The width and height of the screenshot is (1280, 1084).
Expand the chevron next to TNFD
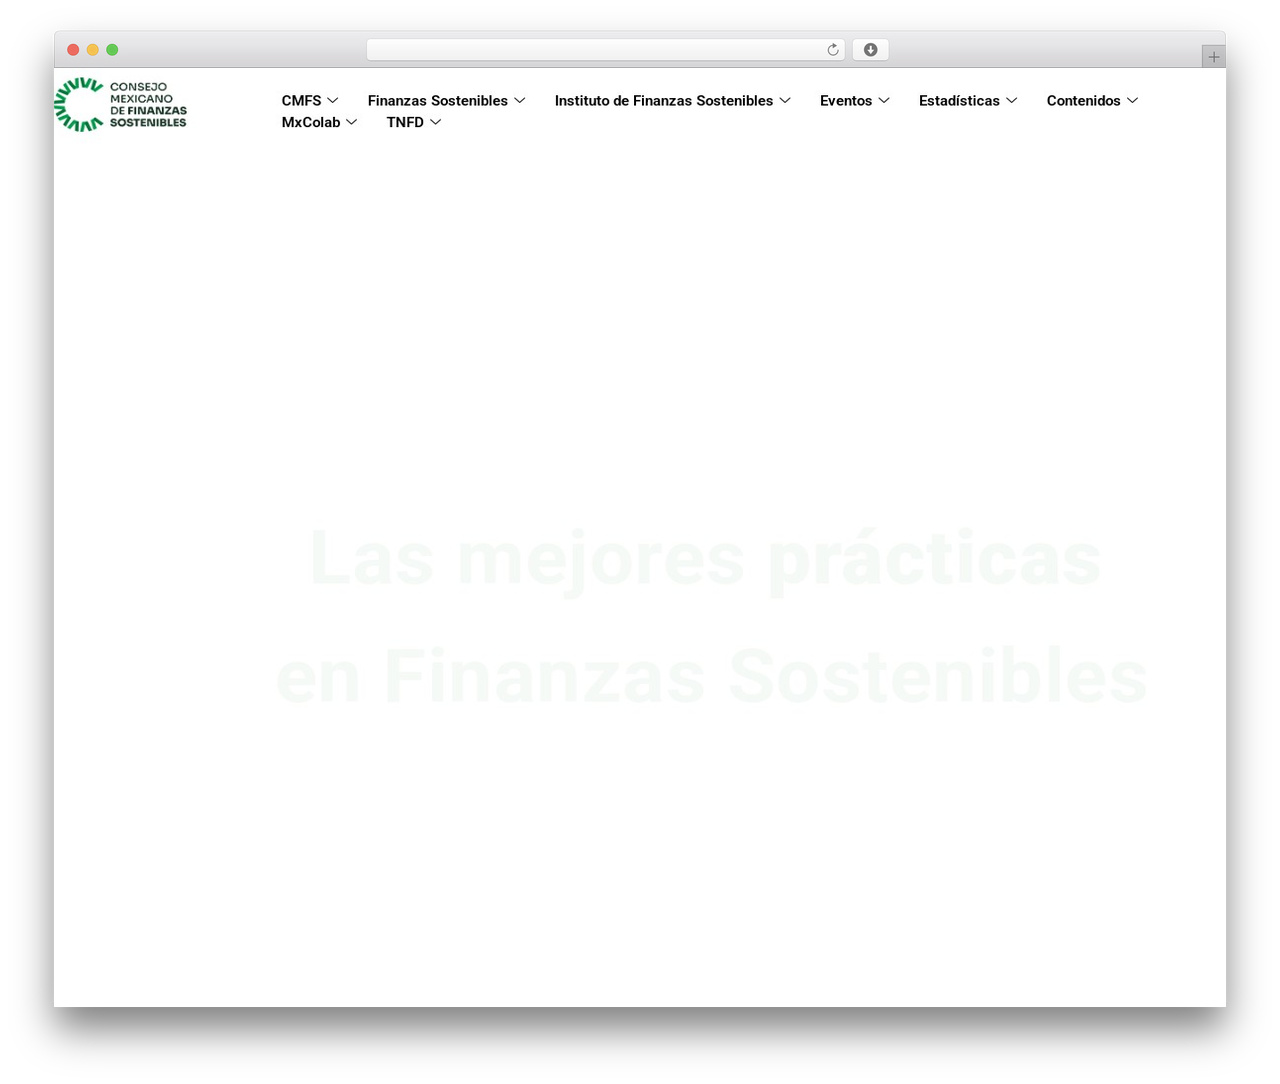pyautogui.click(x=436, y=122)
